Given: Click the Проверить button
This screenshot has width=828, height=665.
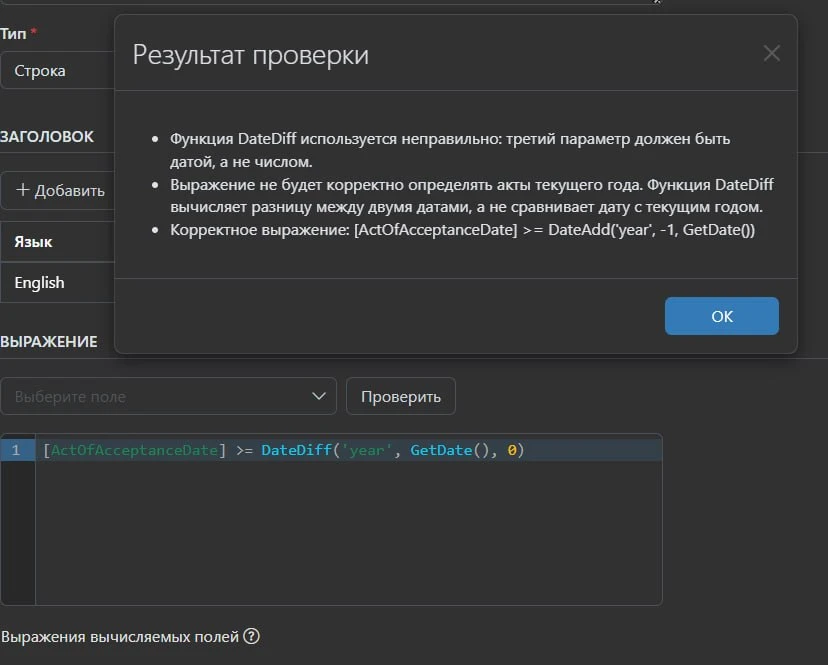Looking at the screenshot, I should pos(401,396).
